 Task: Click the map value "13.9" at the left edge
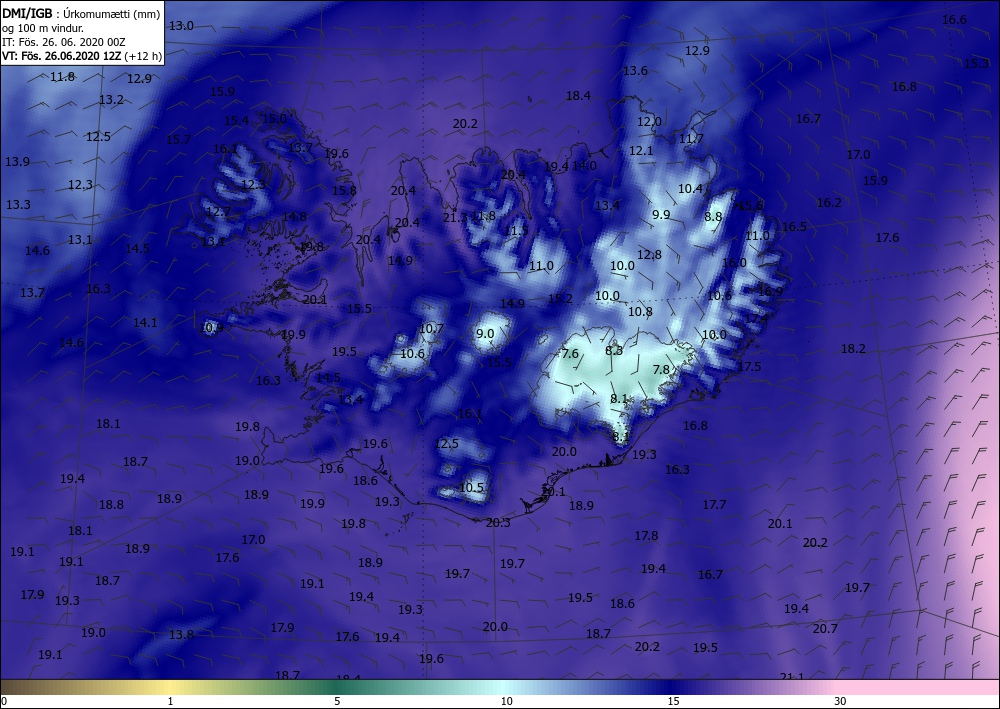click(x=17, y=161)
